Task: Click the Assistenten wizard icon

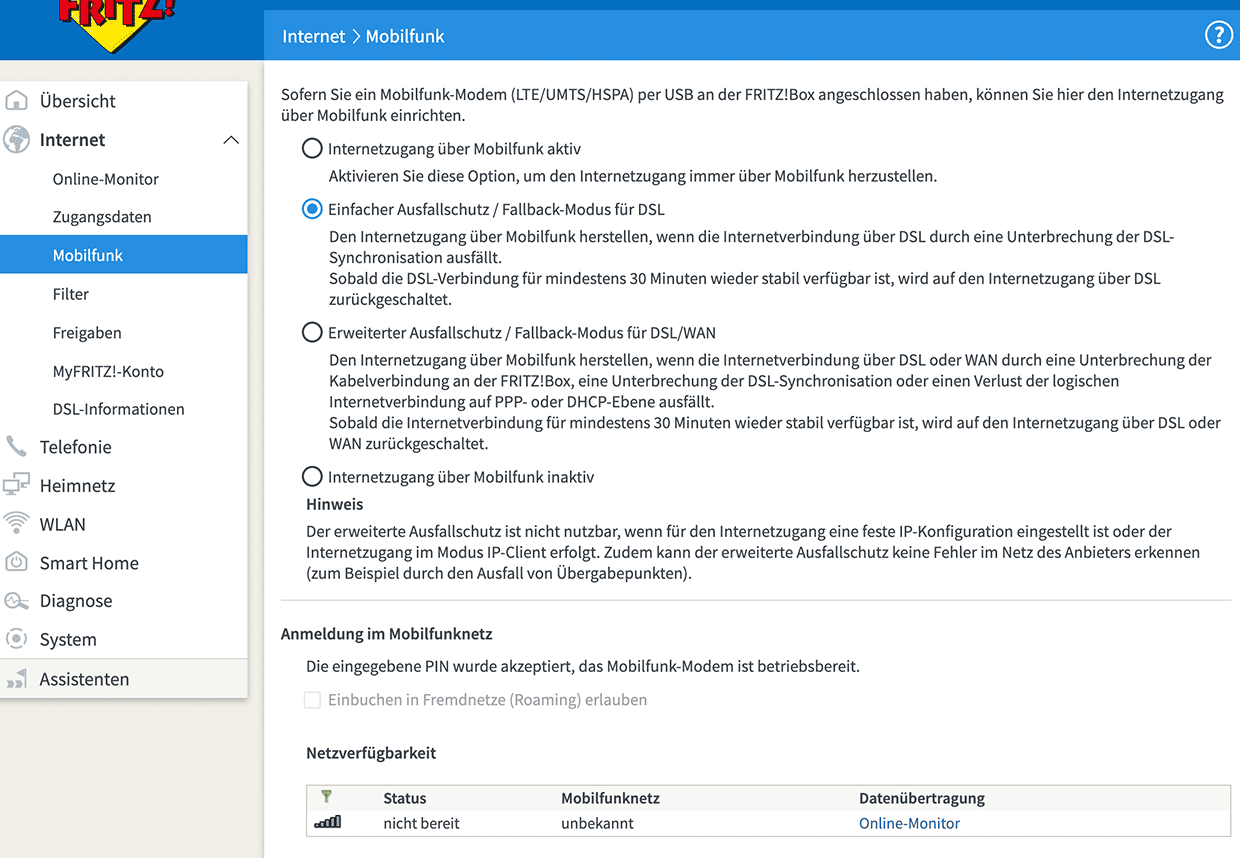Action: point(17,680)
